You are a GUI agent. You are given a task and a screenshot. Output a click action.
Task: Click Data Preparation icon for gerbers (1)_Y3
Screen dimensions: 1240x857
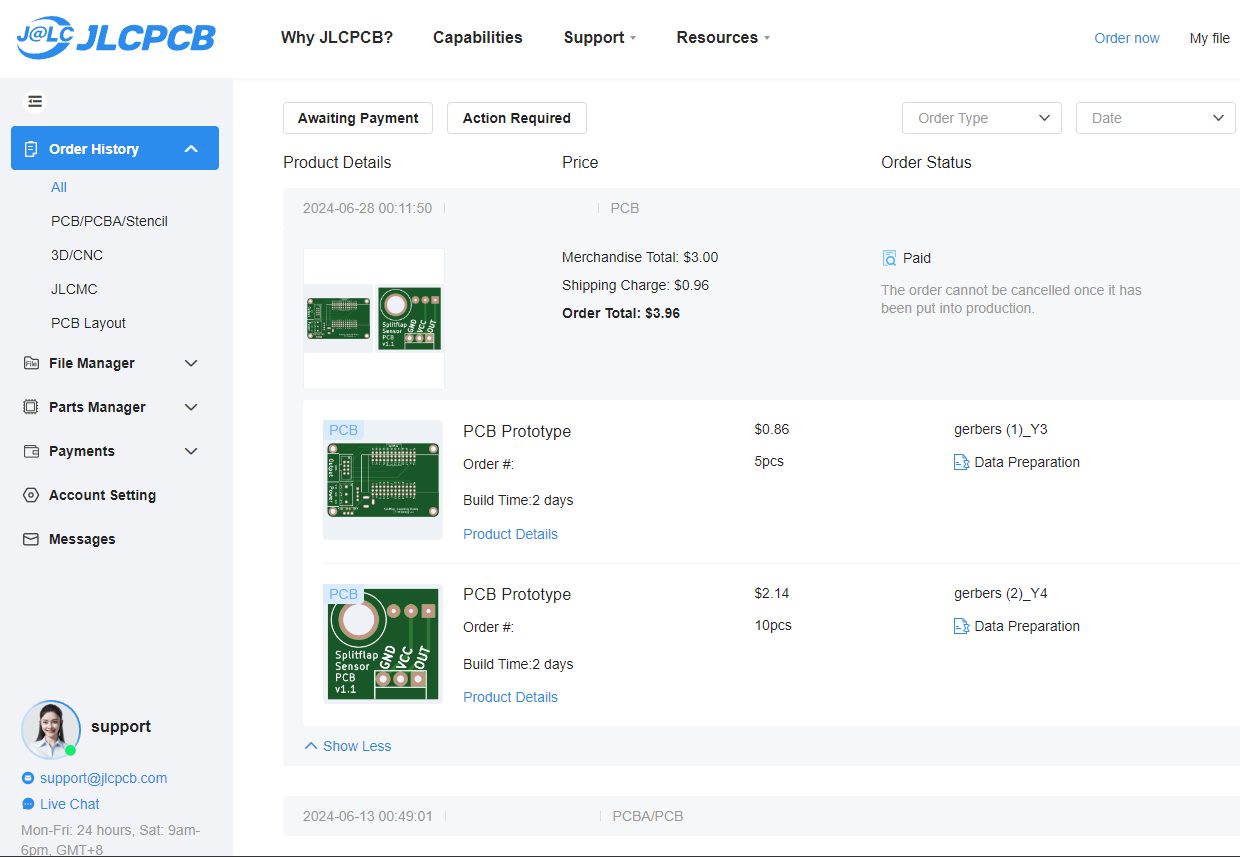click(961, 462)
